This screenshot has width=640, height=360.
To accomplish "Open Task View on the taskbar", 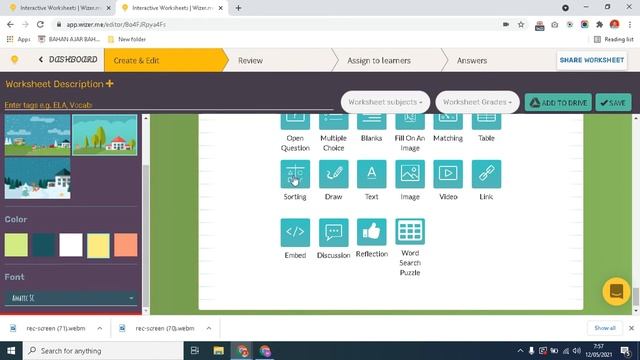I will tap(195, 351).
